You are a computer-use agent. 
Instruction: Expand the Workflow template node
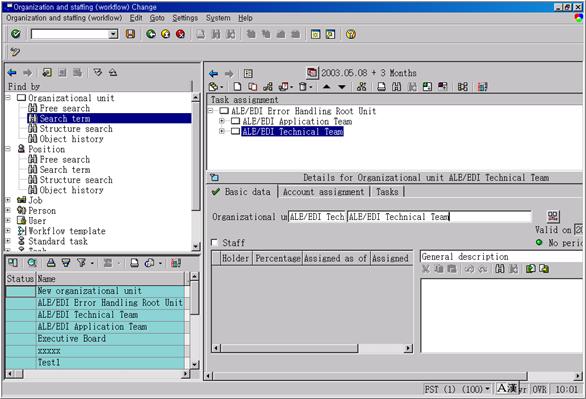click(8, 231)
